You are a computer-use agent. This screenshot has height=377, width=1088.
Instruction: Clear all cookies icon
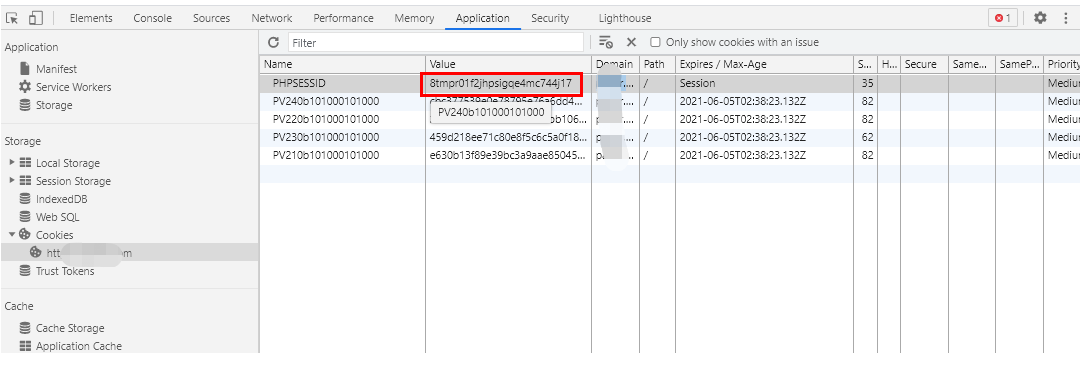coord(606,42)
